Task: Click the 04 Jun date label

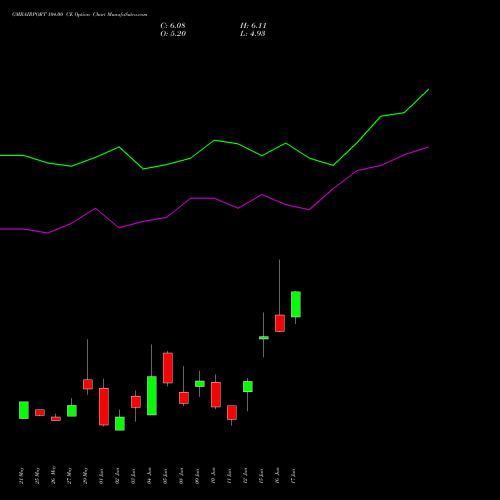Action: pos(150,476)
